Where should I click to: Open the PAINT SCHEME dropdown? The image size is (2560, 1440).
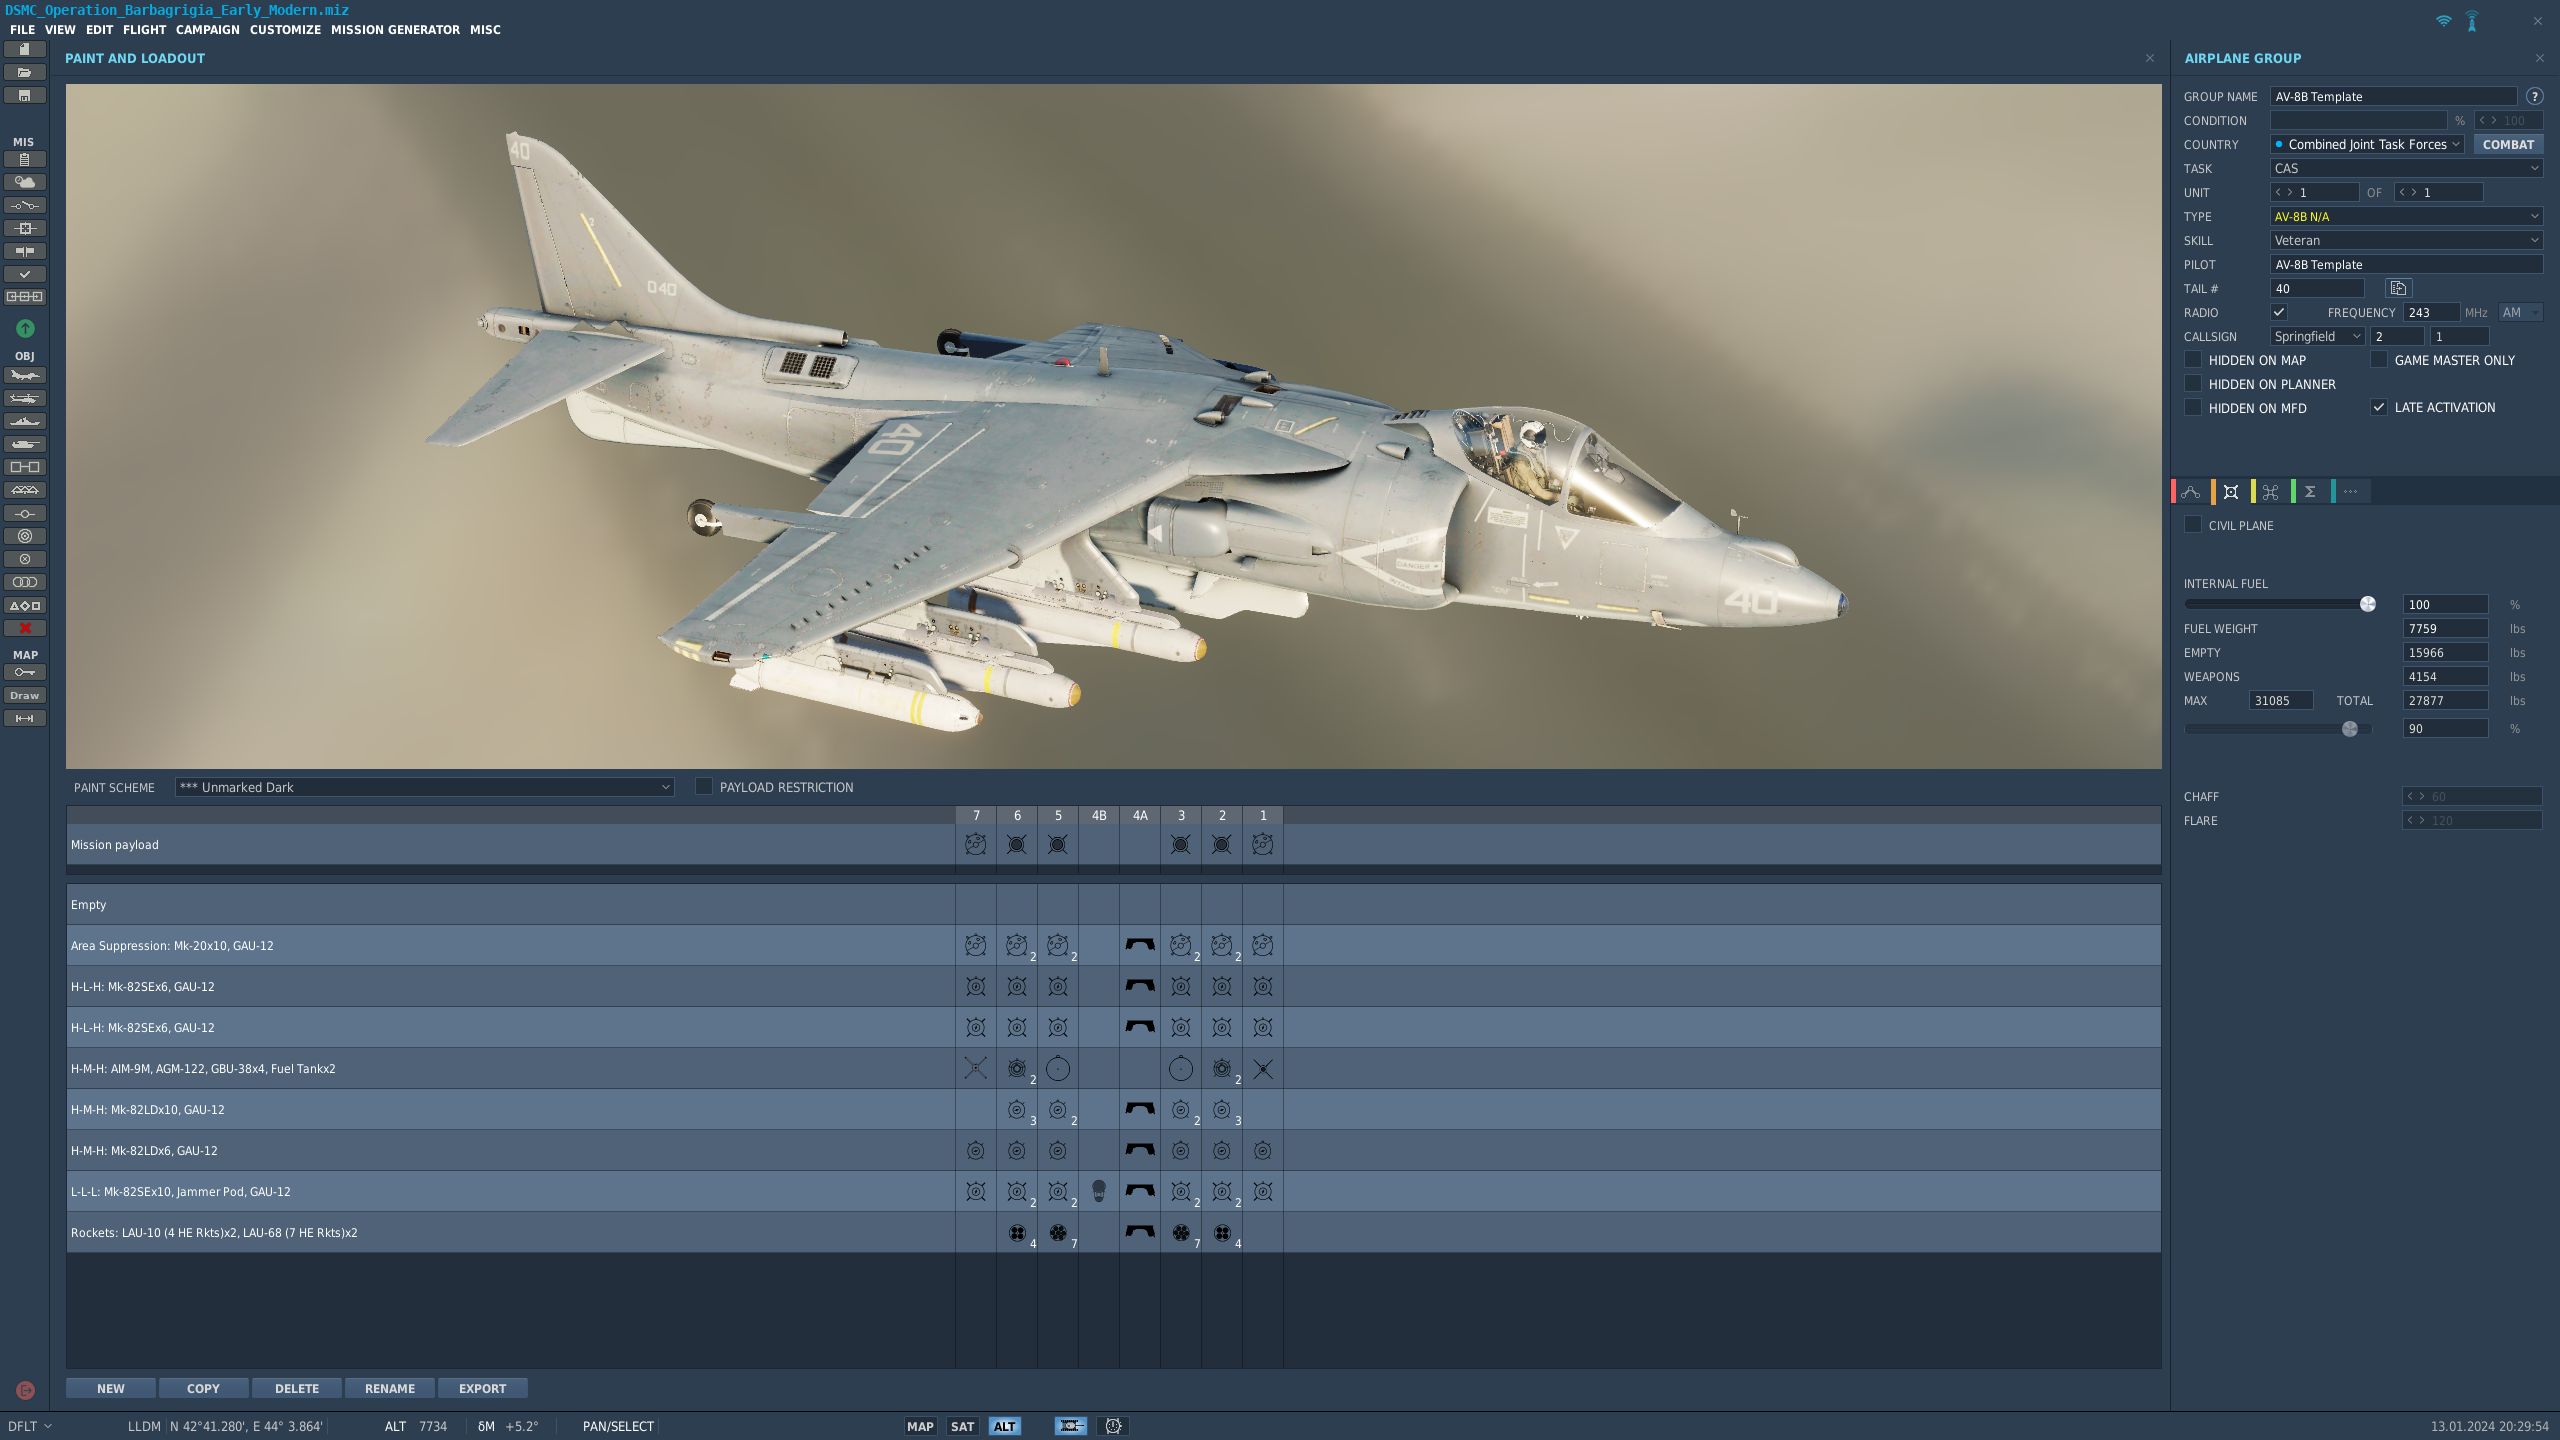coord(423,787)
